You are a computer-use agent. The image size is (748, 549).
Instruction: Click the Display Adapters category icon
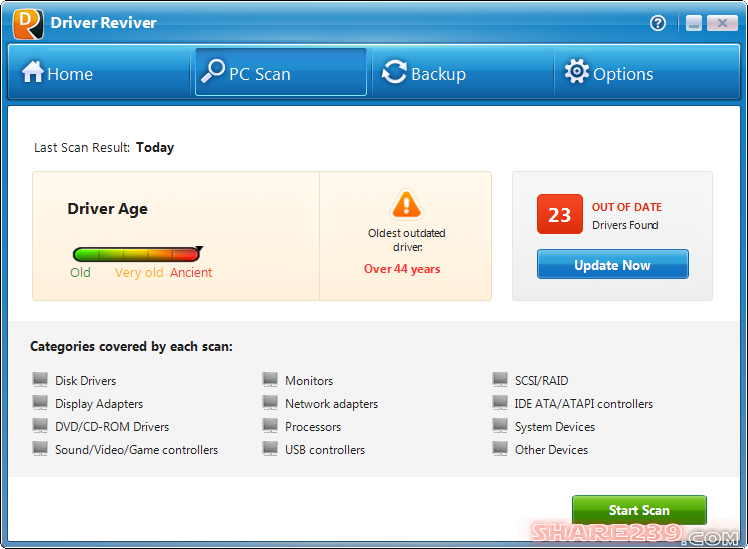(x=40, y=403)
